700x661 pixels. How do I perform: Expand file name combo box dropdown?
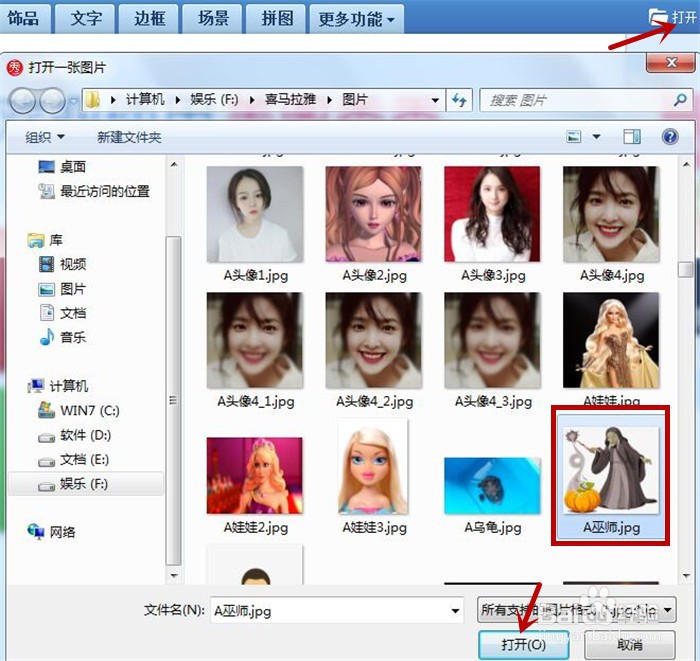[455, 611]
